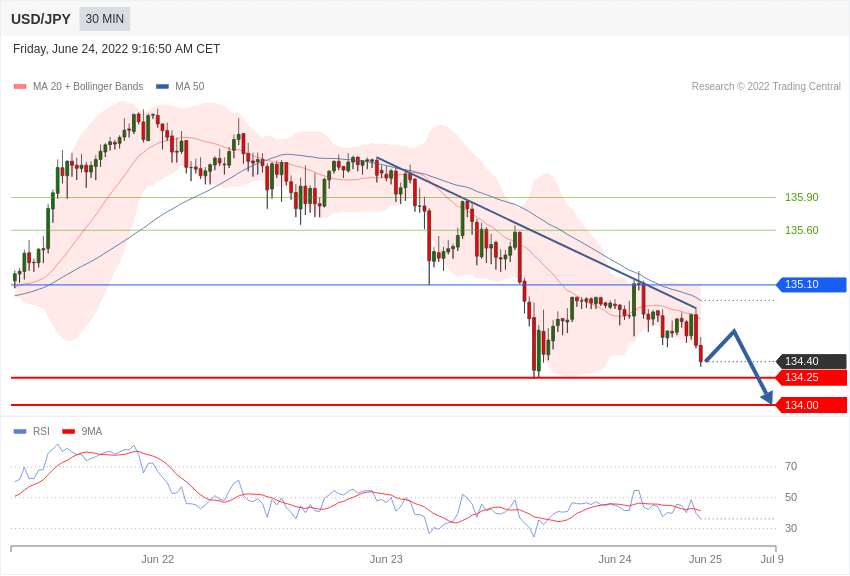Click the red 134.25 support price tag
Image resolution: width=850 pixels, height=576 pixels.
pos(812,378)
